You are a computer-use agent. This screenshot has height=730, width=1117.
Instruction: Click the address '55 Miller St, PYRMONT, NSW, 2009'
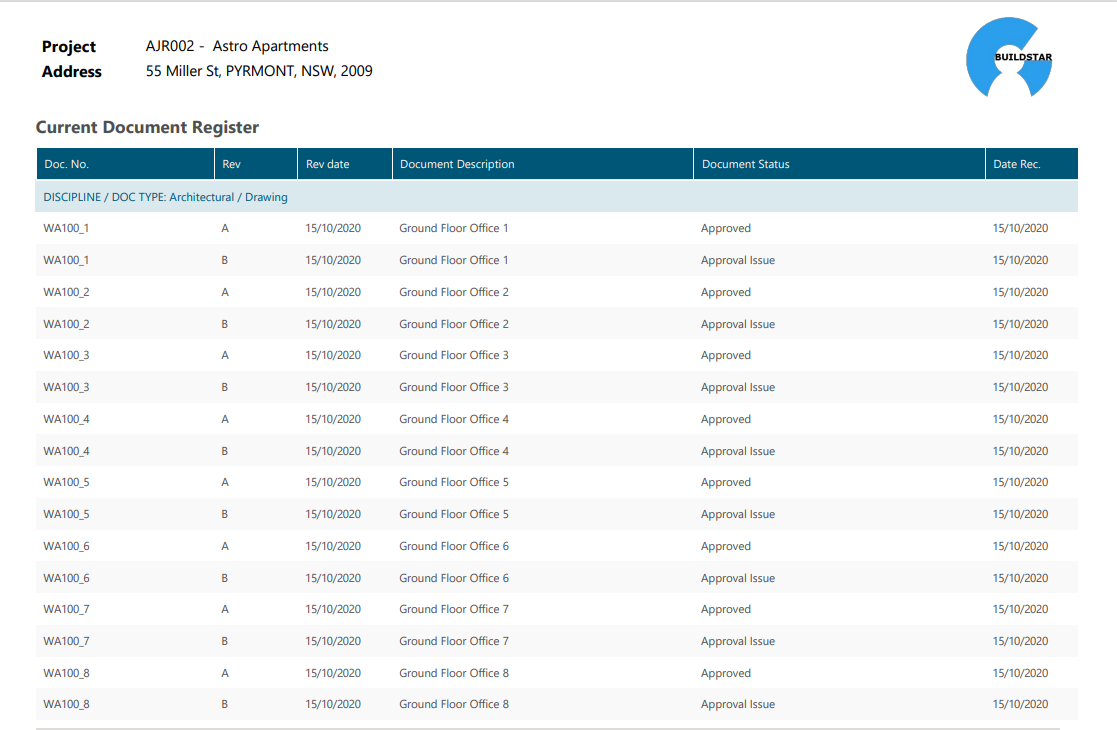[x=259, y=71]
